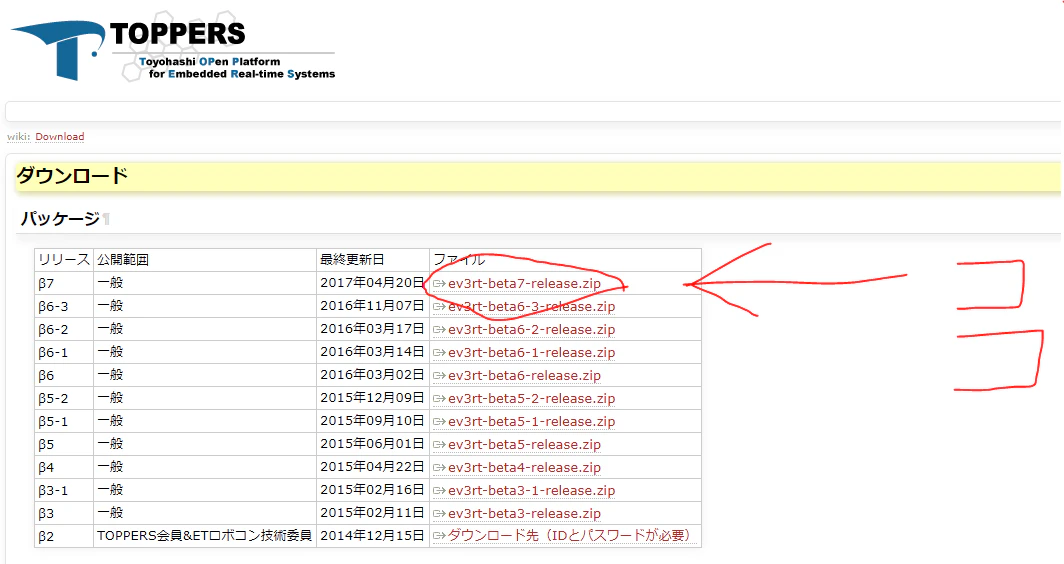This screenshot has width=1064, height=564.
Task: Click the date 2015年02月16日
Action: tap(372, 490)
